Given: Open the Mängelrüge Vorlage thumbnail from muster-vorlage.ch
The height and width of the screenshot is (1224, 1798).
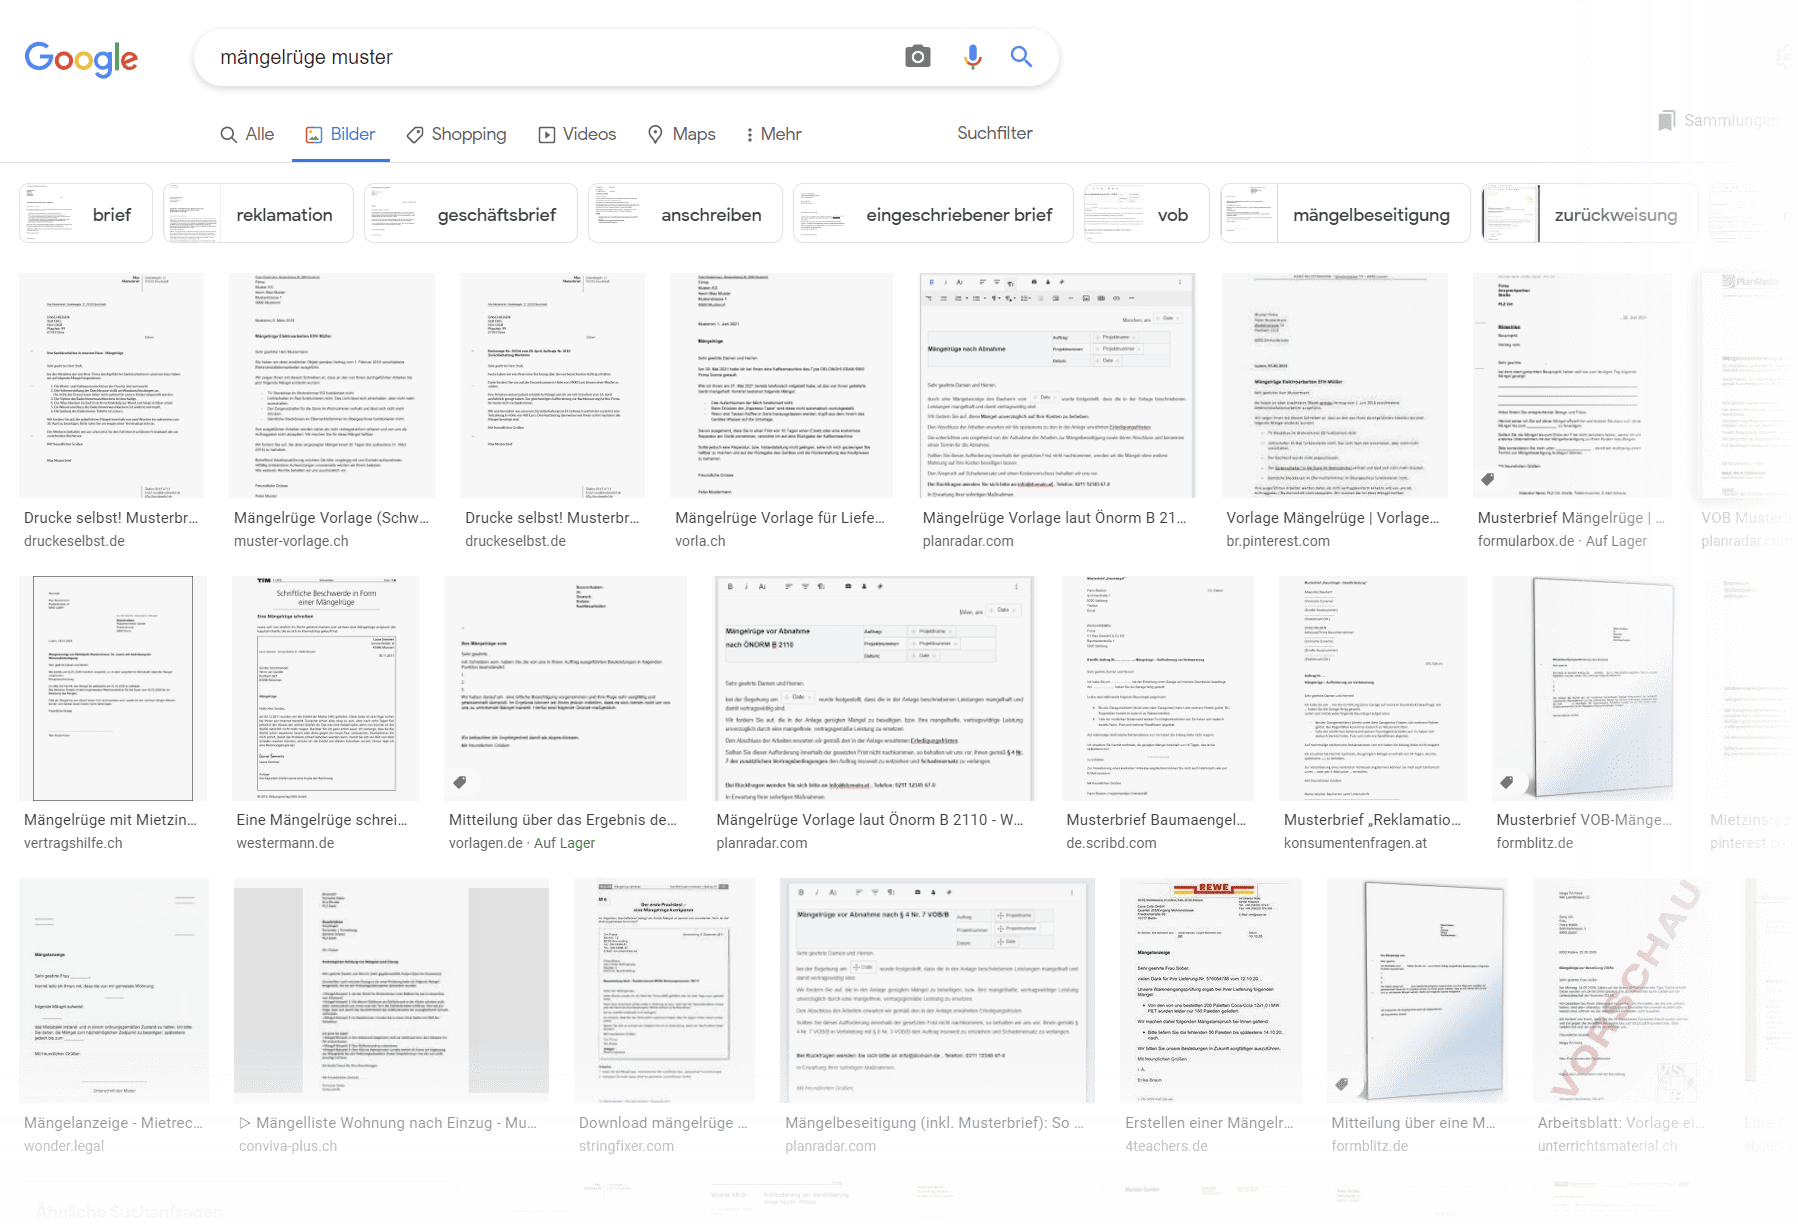Looking at the screenshot, I should tap(332, 385).
